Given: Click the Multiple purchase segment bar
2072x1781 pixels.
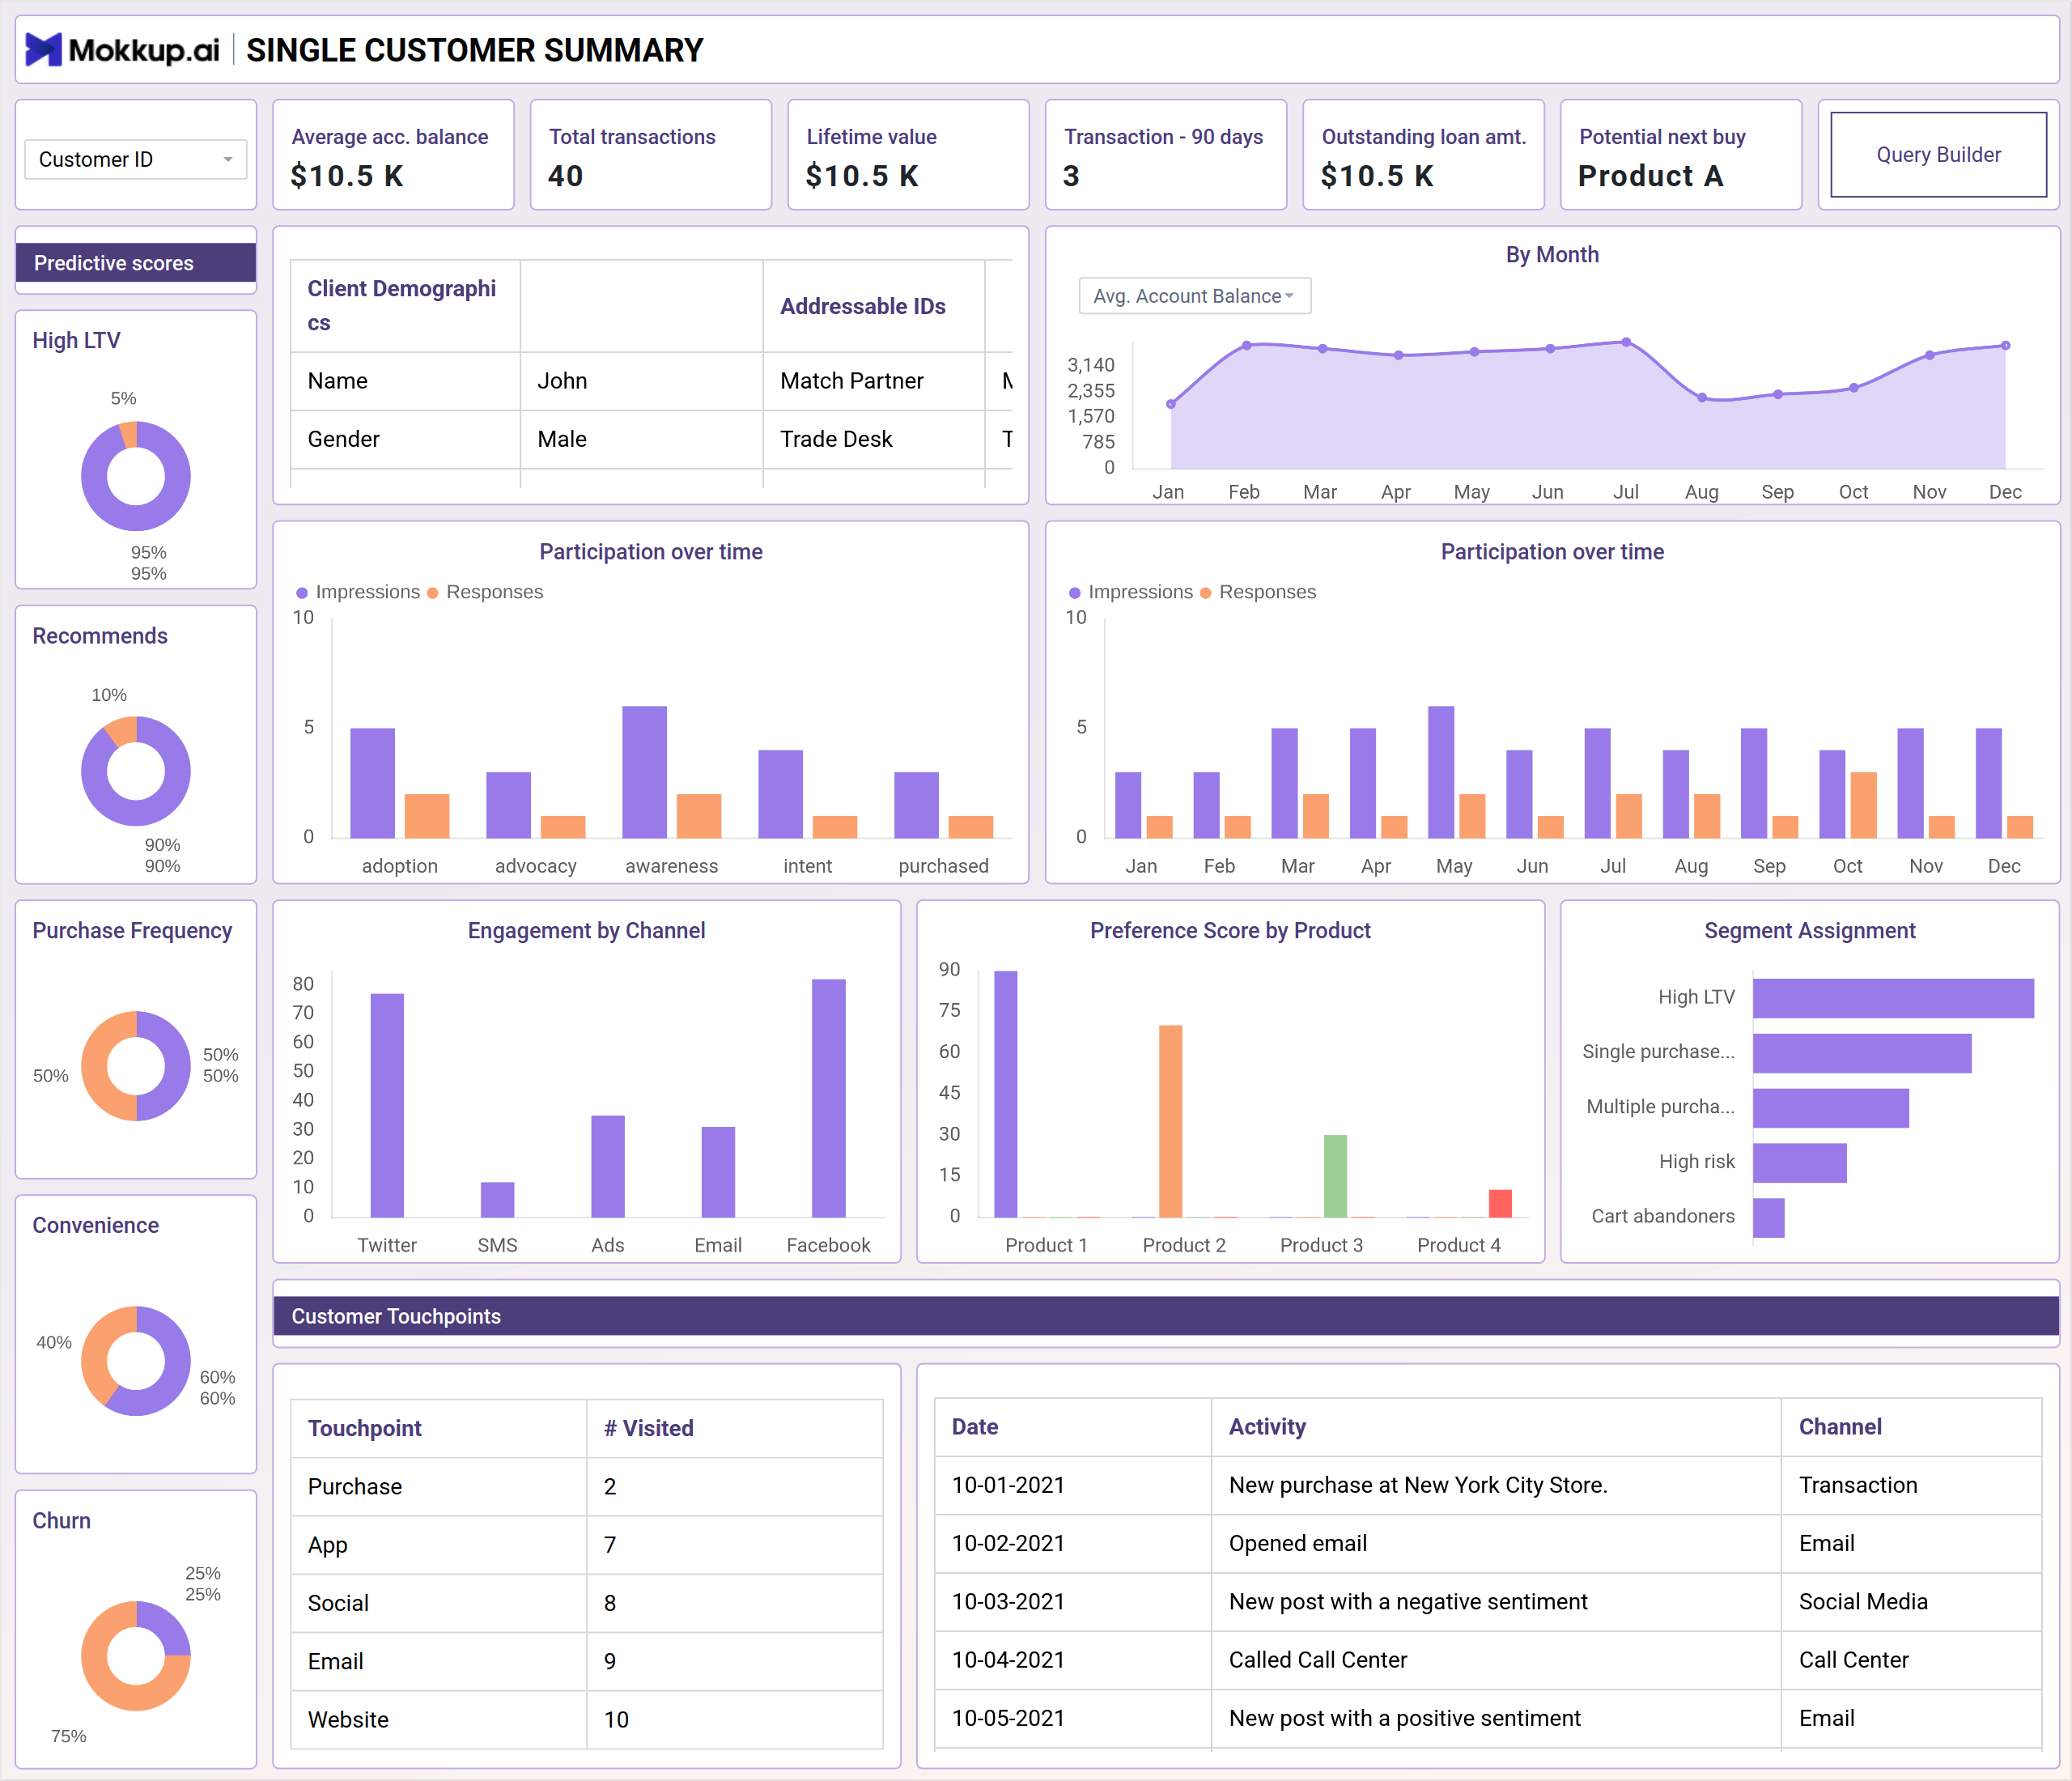Looking at the screenshot, I should (1831, 1108).
